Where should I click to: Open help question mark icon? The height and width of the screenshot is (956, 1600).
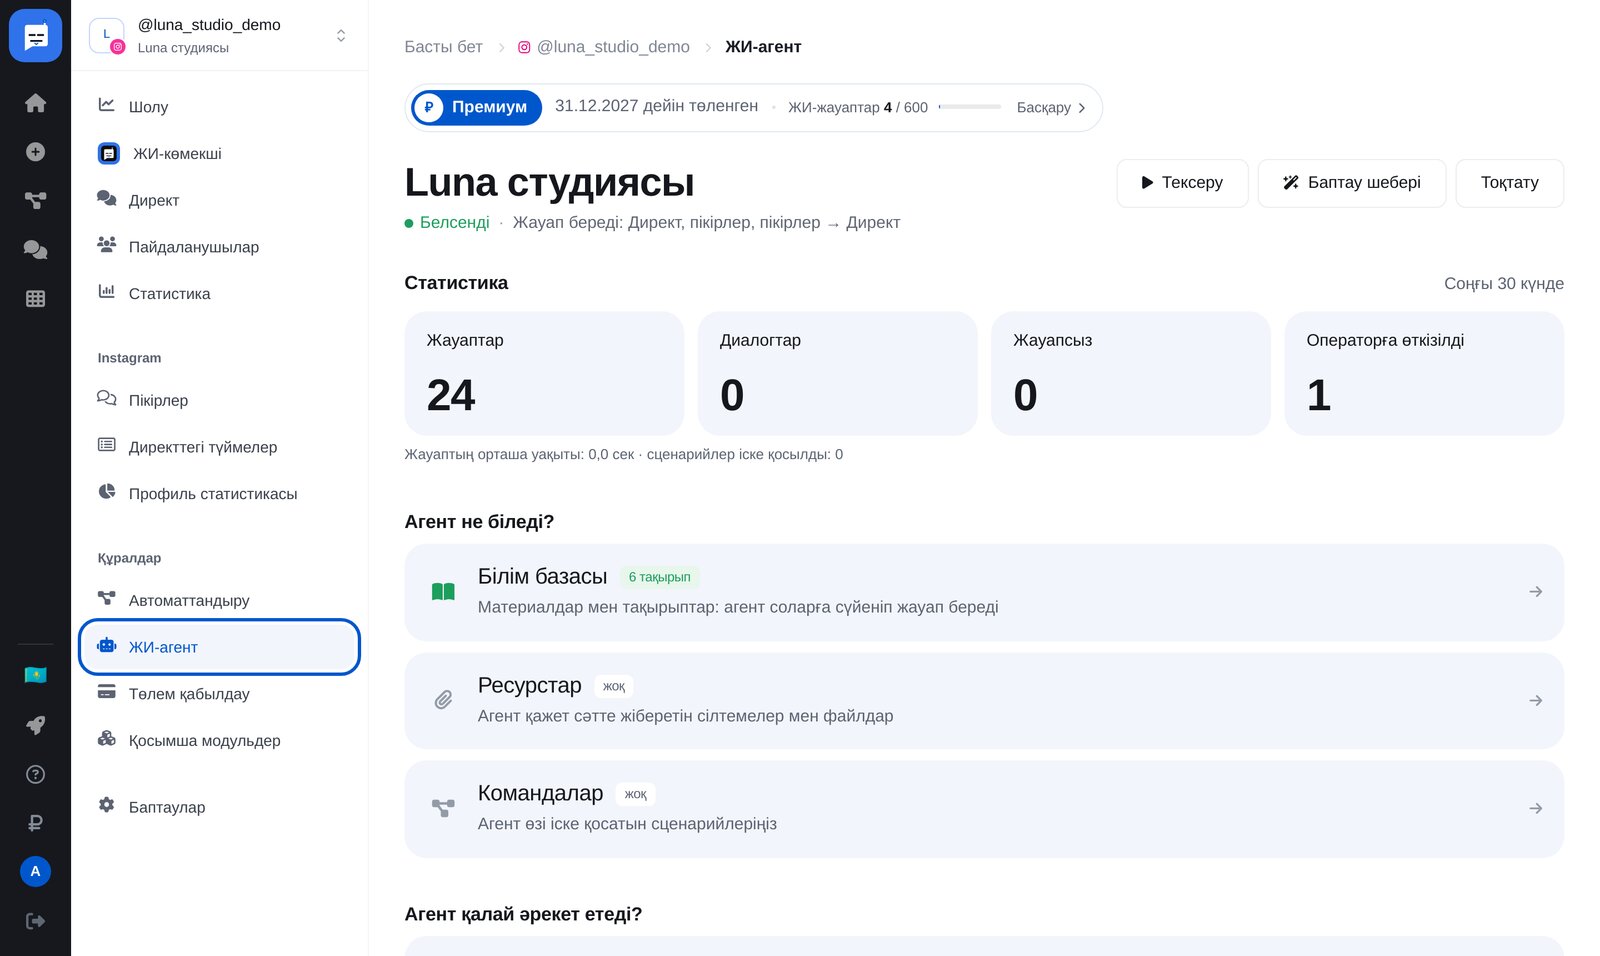tap(35, 774)
